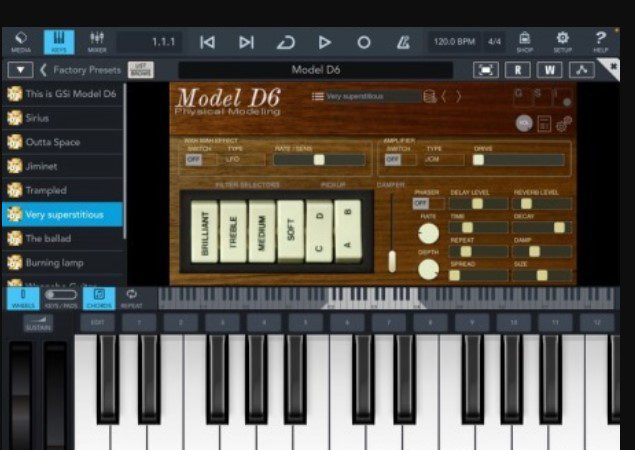Select preset This is GSi Model D6
The height and width of the screenshot is (450, 635).
(x=63, y=94)
